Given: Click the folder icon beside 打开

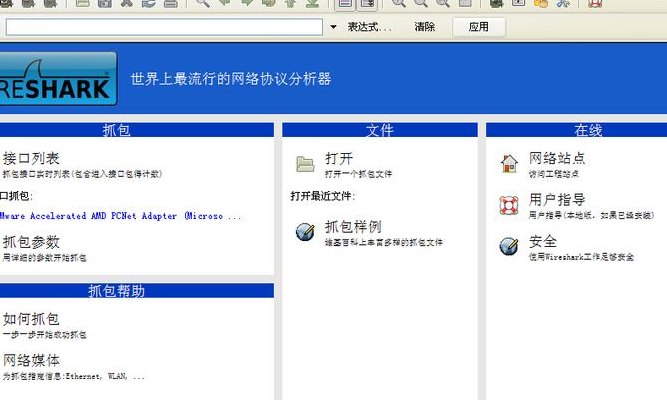Looking at the screenshot, I should click(305, 164).
